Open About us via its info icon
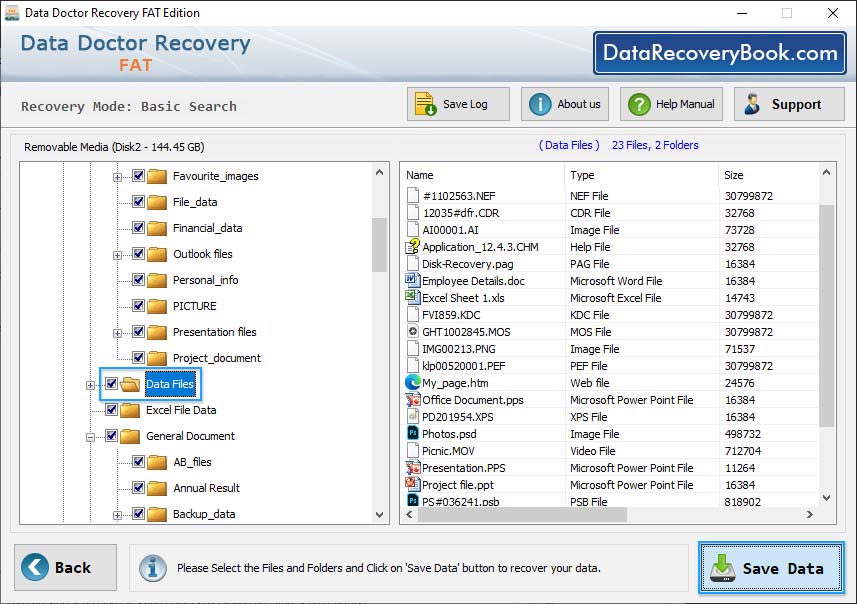This screenshot has width=857, height=604. click(540, 103)
